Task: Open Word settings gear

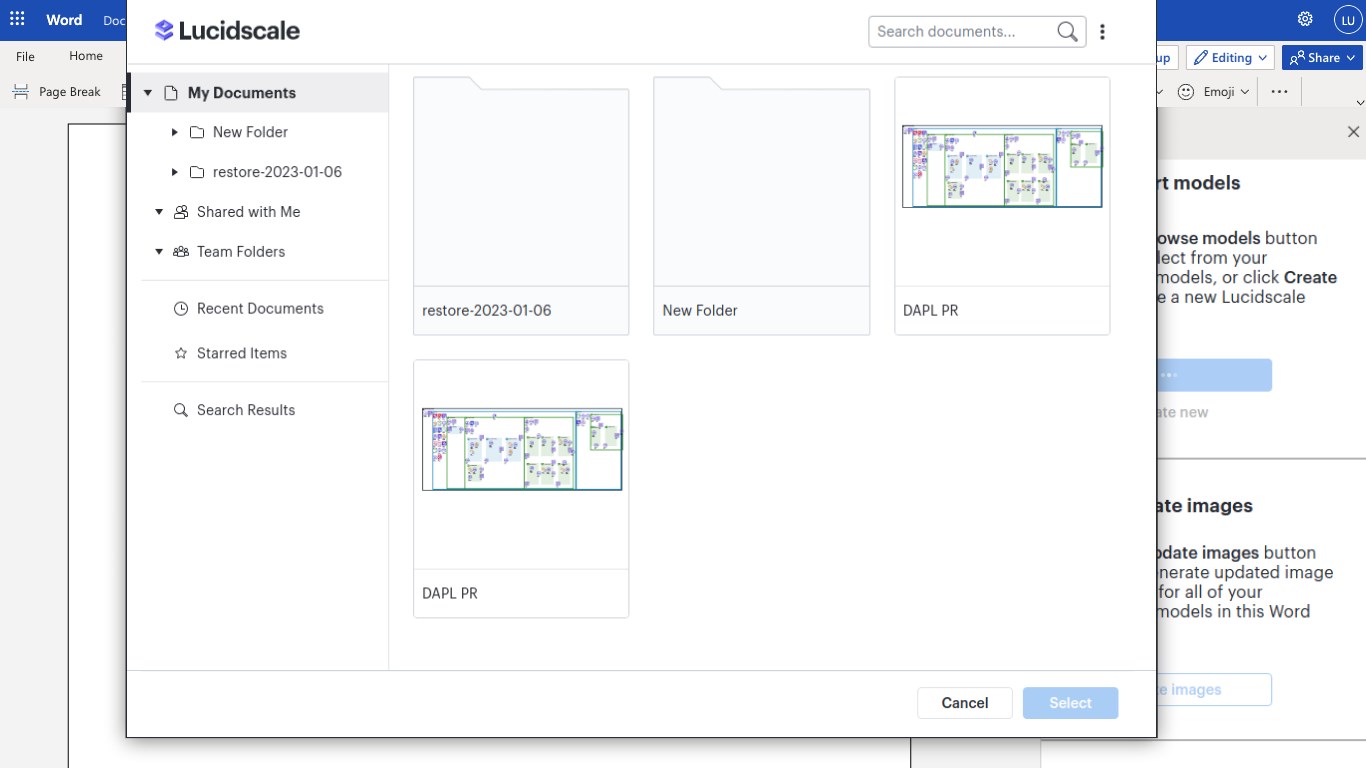Action: click(1305, 19)
